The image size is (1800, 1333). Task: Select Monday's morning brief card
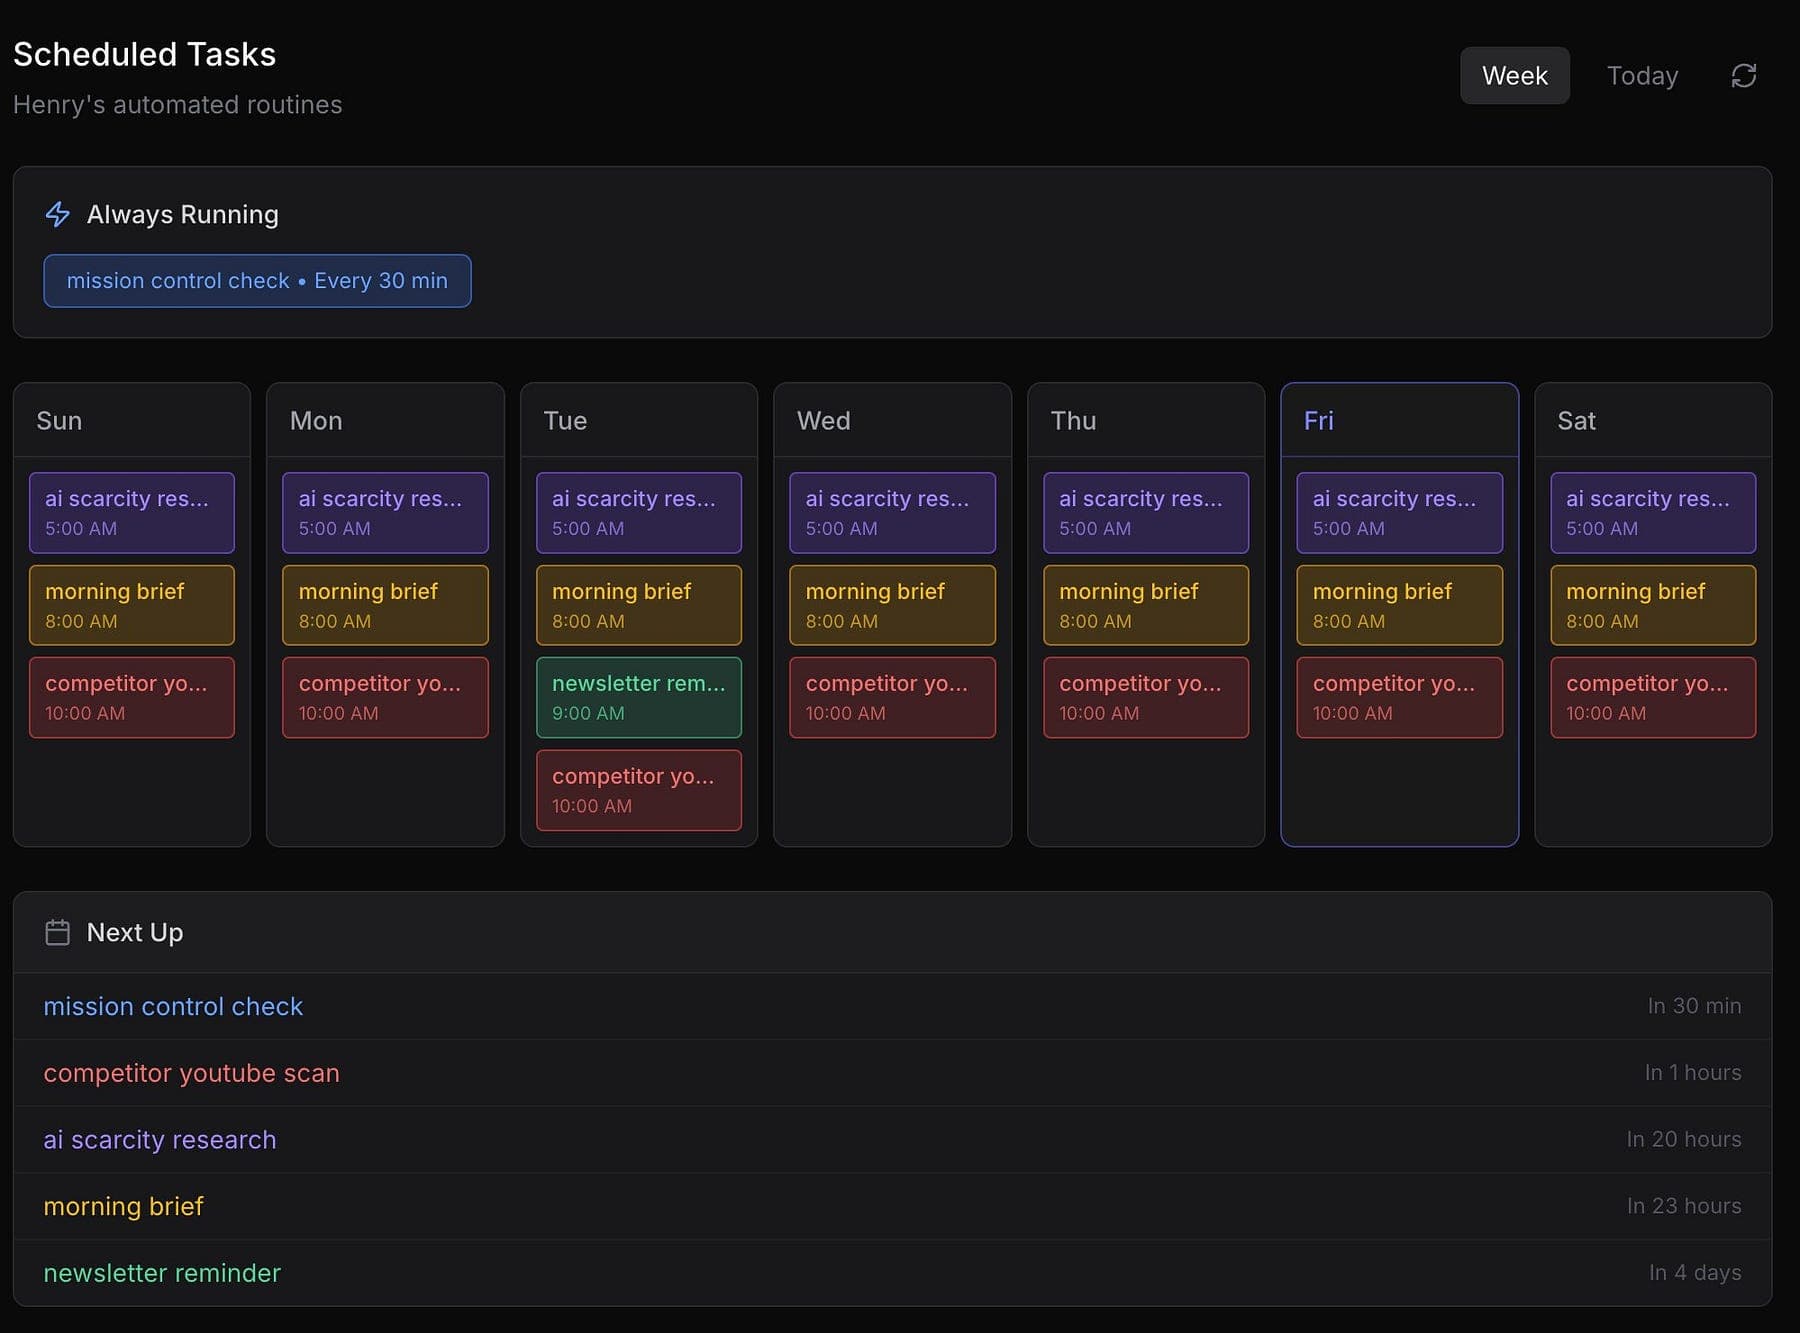point(385,605)
